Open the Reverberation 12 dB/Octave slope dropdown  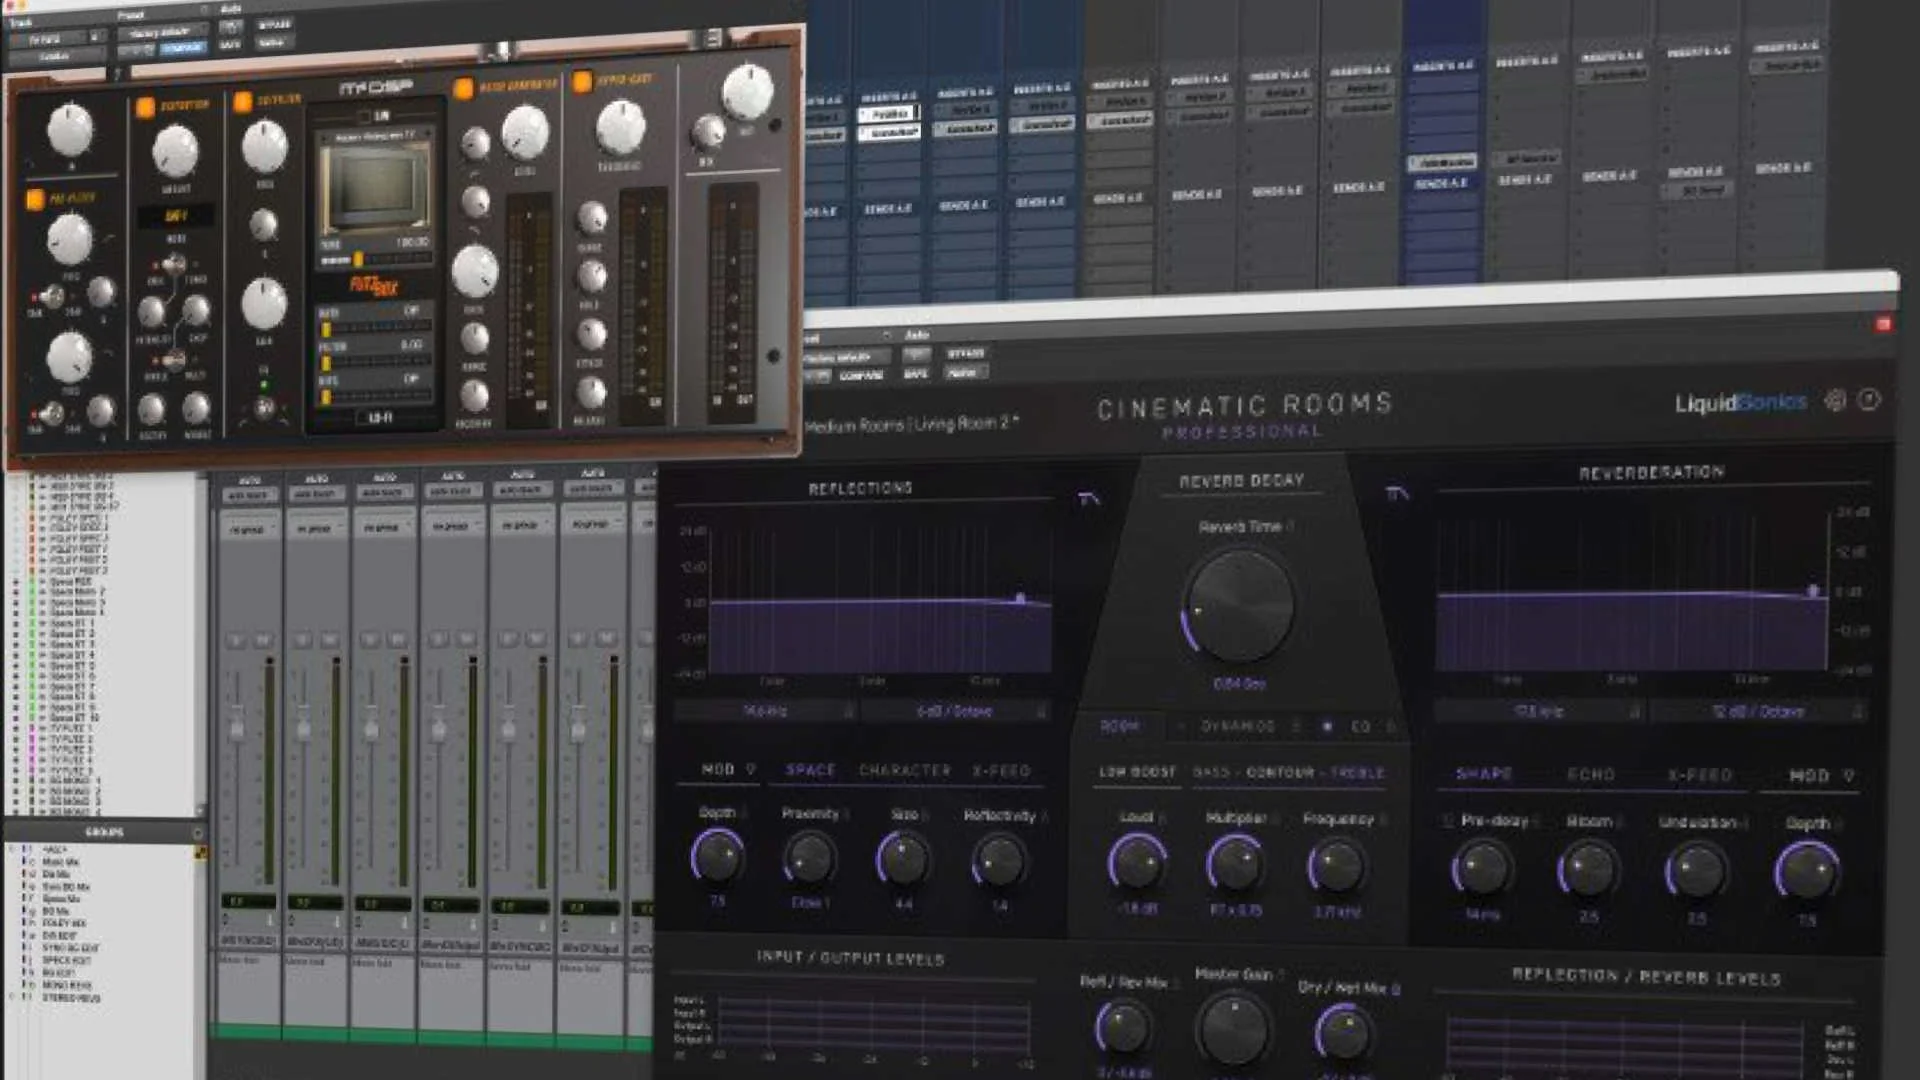click(x=1758, y=712)
